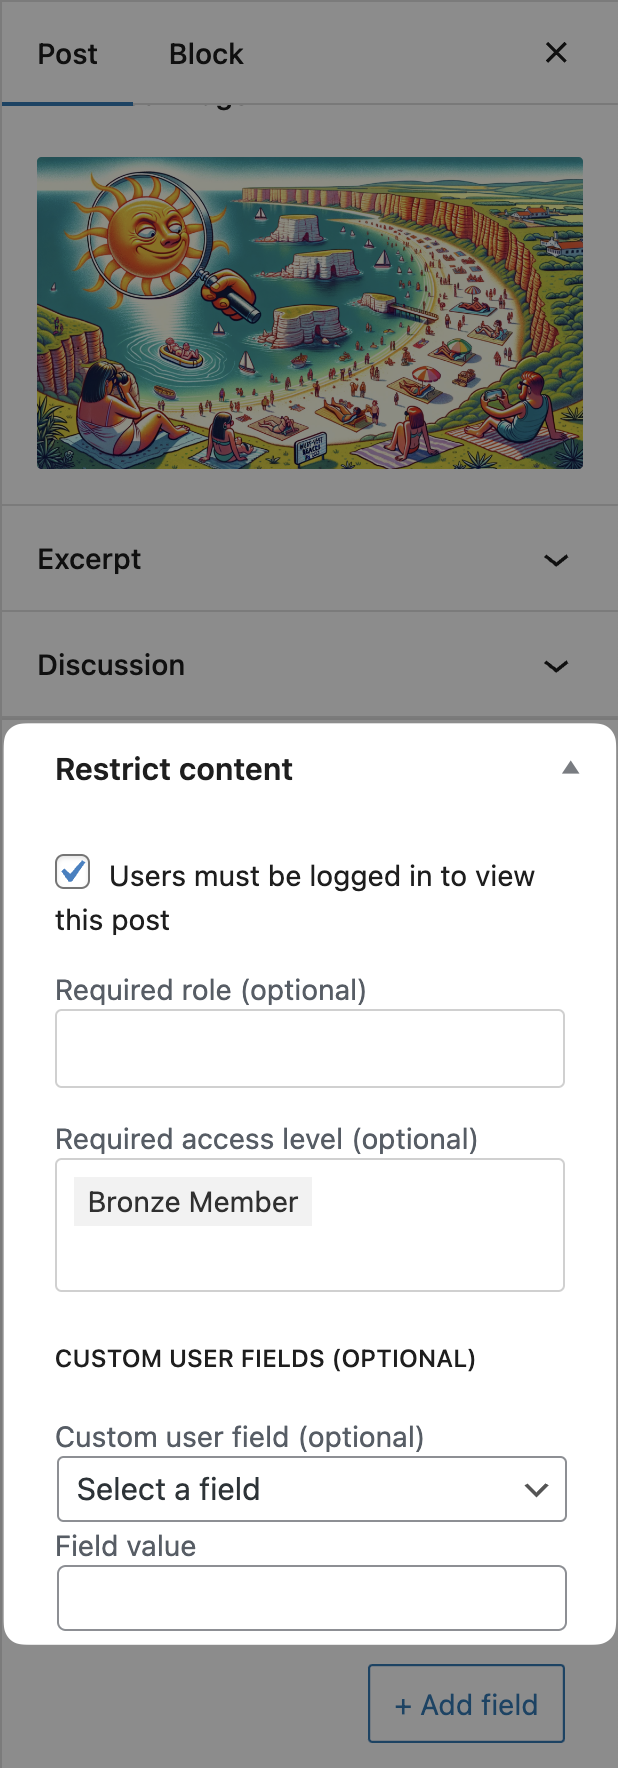Click the Excerpt panel chevron arrow
618x1768 pixels.
556,560
